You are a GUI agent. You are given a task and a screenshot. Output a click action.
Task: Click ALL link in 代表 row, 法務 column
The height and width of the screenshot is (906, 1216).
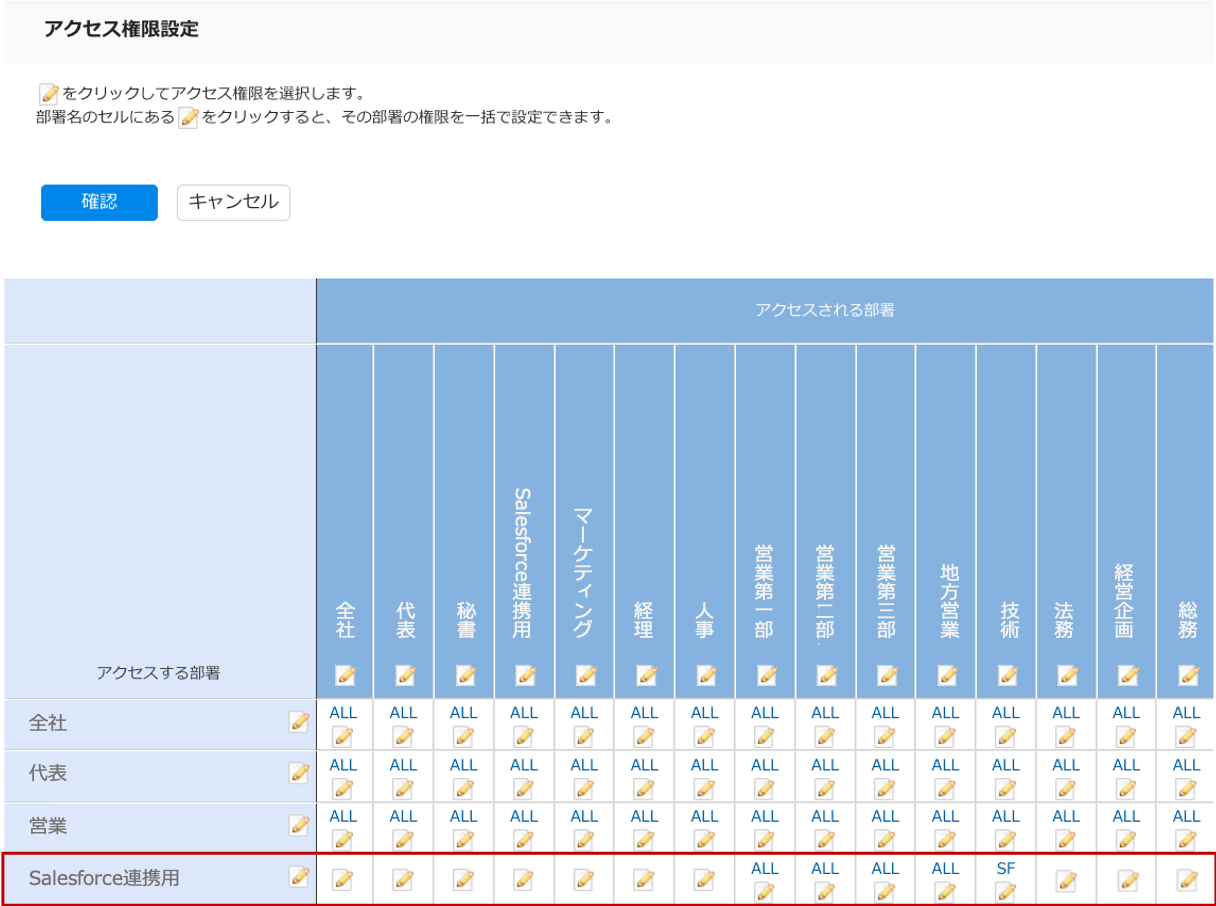coord(1066,765)
